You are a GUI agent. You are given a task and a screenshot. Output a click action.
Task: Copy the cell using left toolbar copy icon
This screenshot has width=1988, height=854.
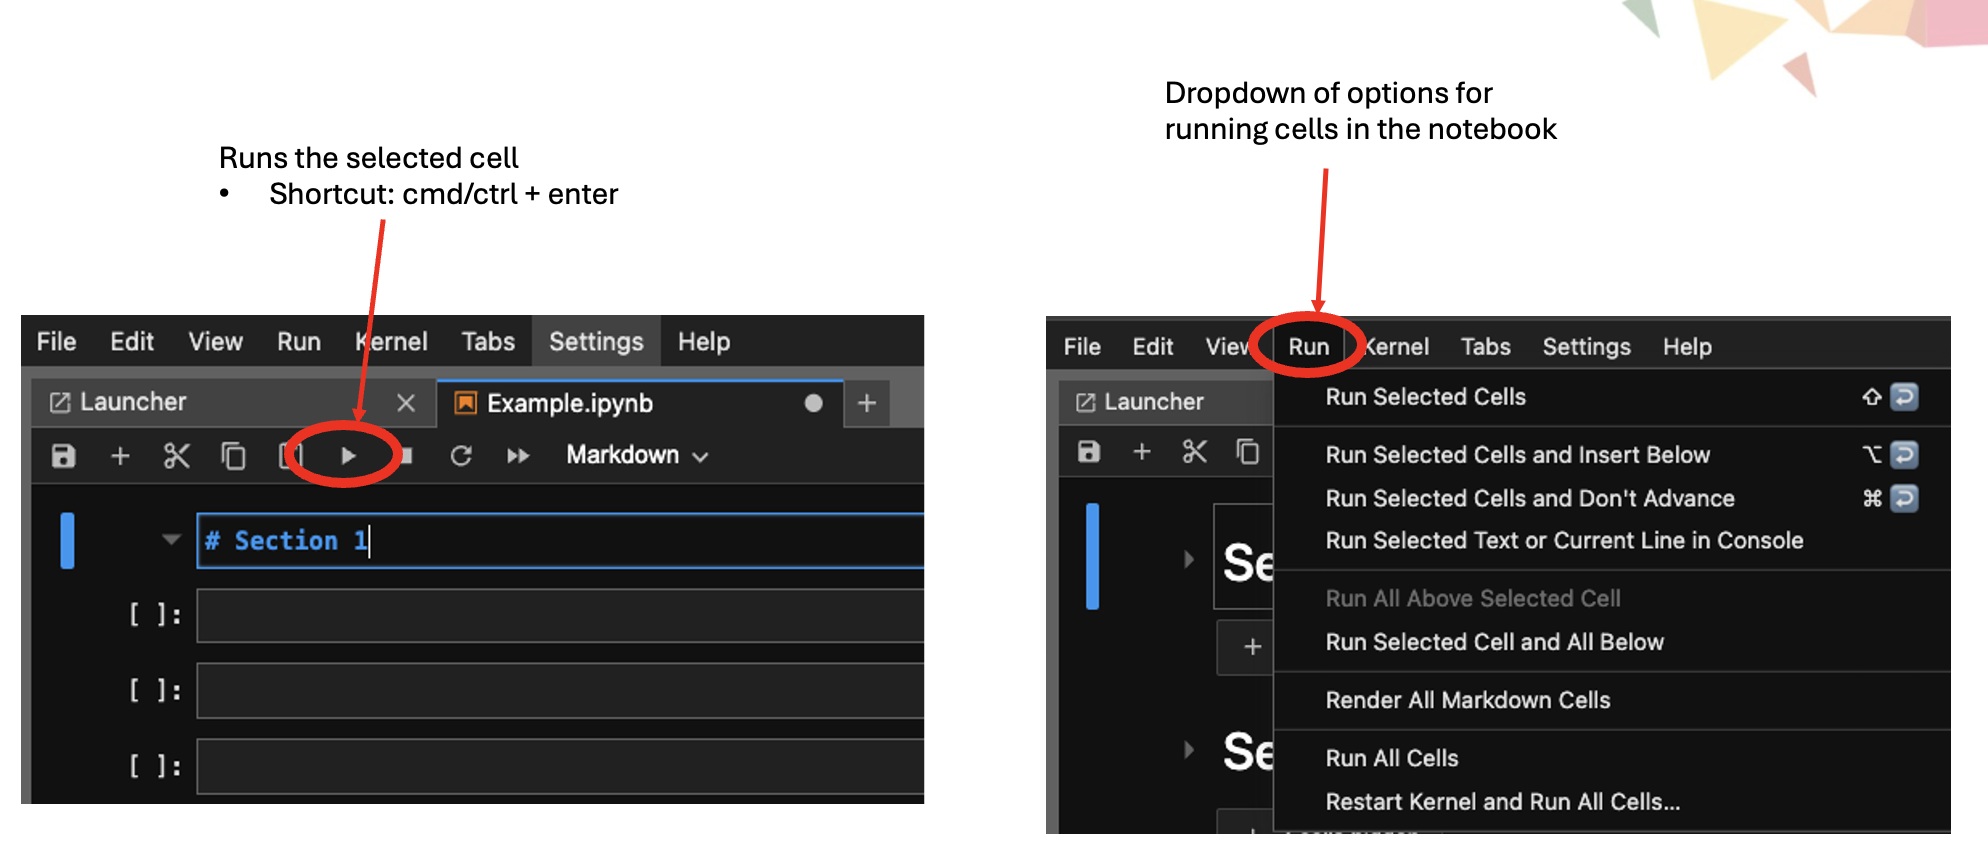coord(233,456)
